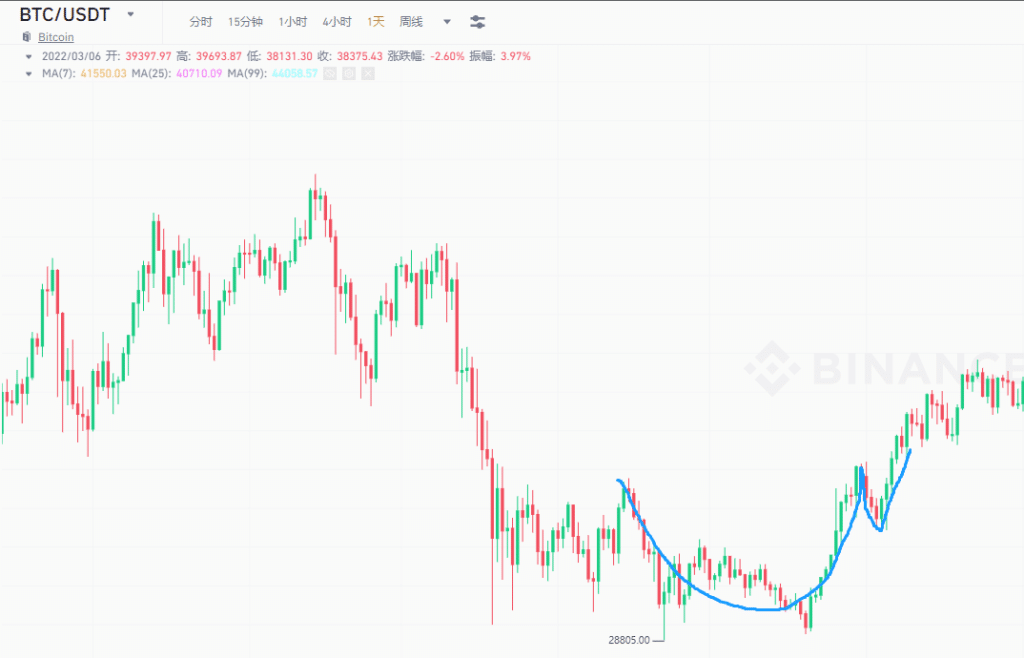Image resolution: width=1024 pixels, height=658 pixels.
Task: Open the Bitcoin info link
Action: point(56,37)
